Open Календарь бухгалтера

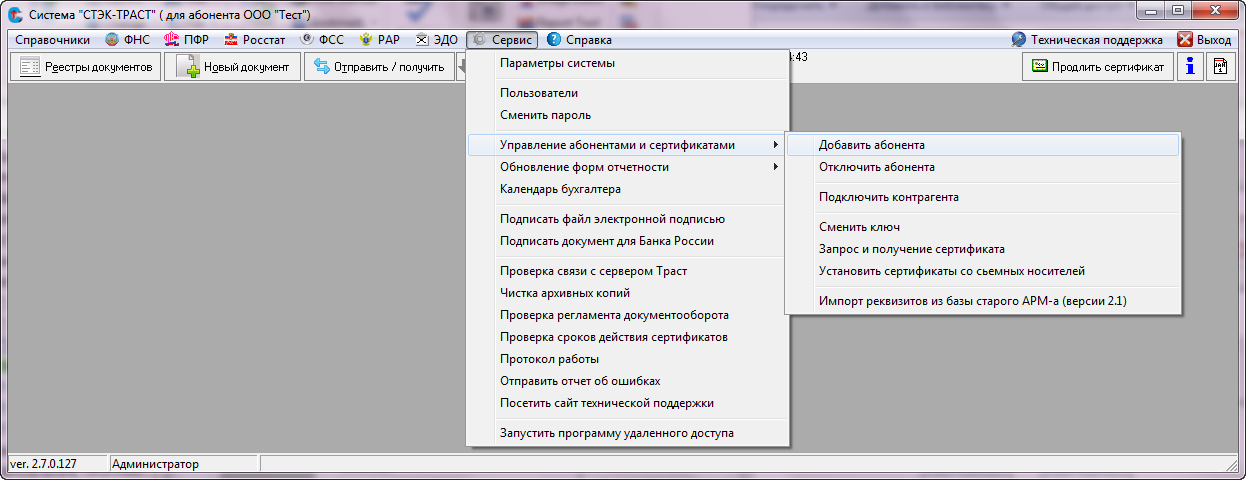pyautogui.click(x=628, y=189)
